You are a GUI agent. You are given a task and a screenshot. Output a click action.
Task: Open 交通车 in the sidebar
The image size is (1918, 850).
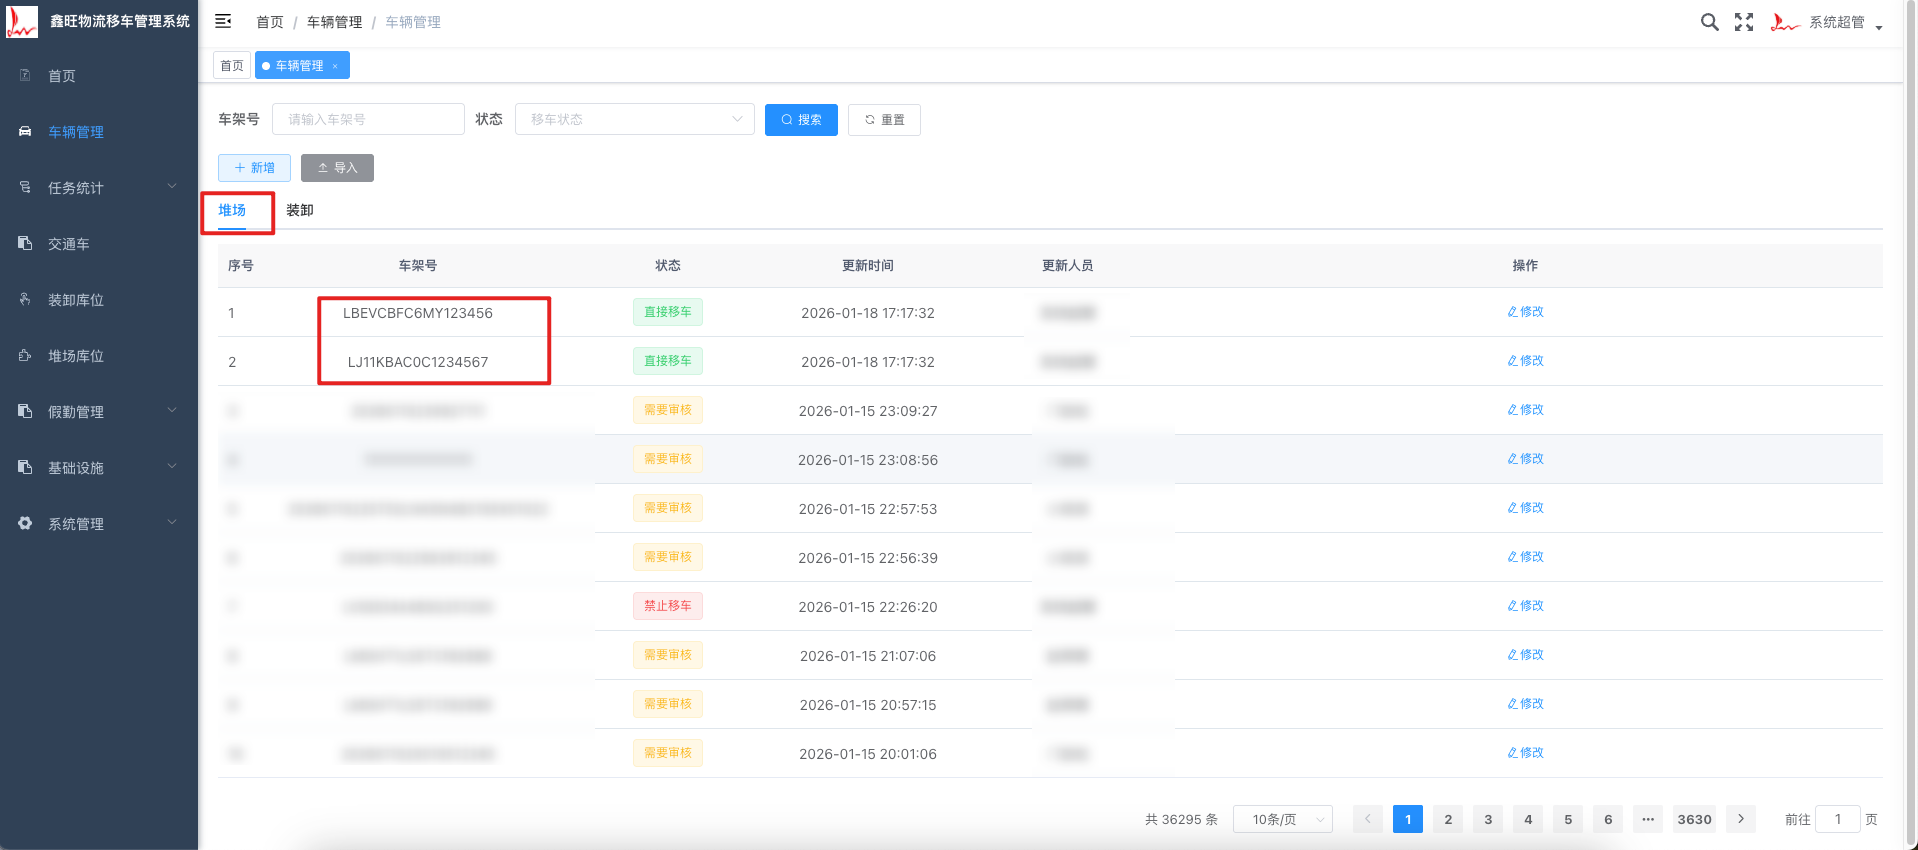tap(69, 244)
